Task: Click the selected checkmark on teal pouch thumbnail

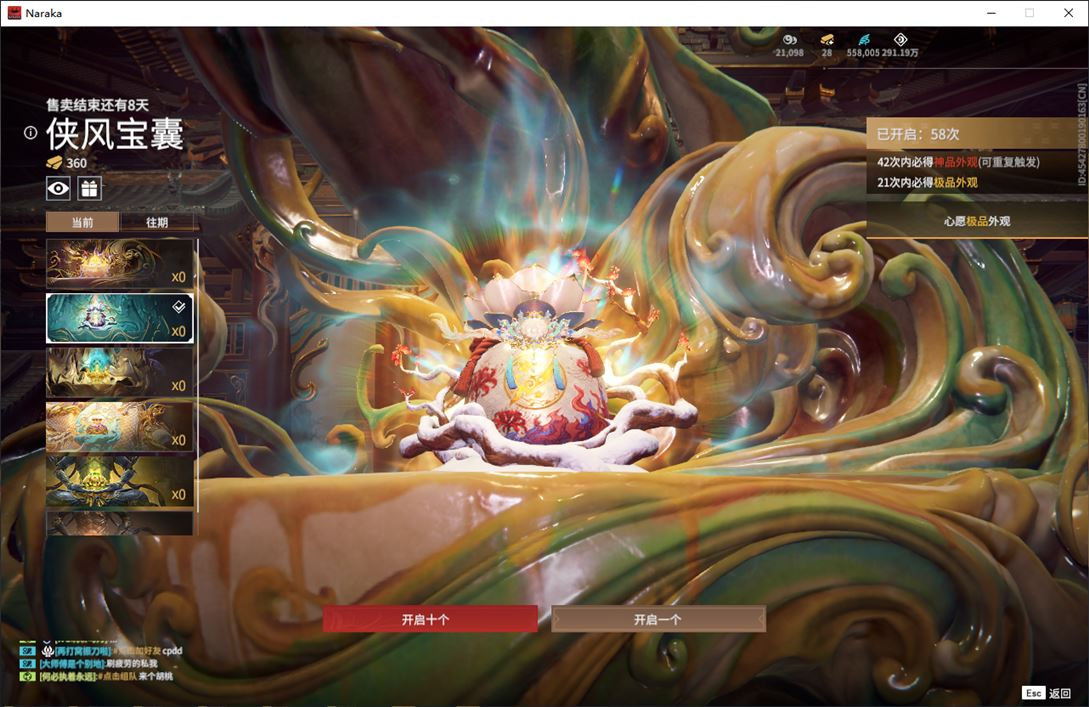Action: [179, 306]
